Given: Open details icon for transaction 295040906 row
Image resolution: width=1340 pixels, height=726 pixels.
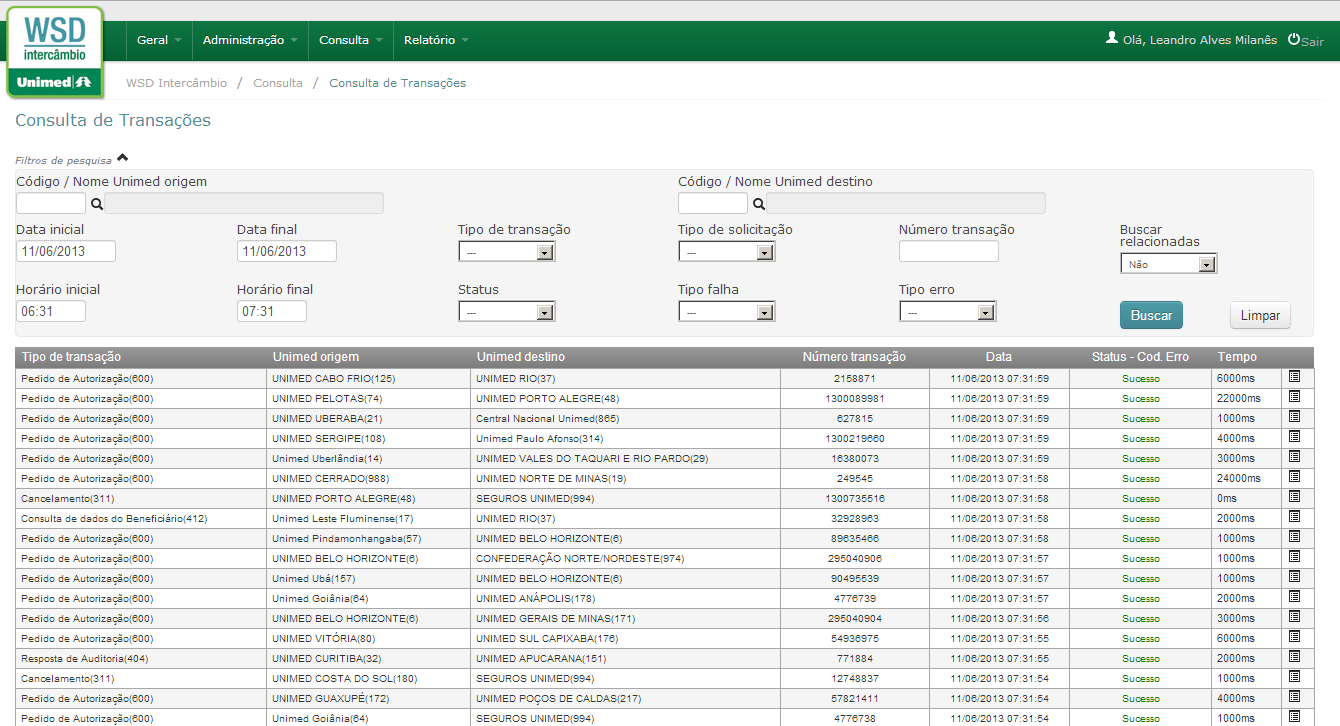Looking at the screenshot, I should [x=1294, y=557].
